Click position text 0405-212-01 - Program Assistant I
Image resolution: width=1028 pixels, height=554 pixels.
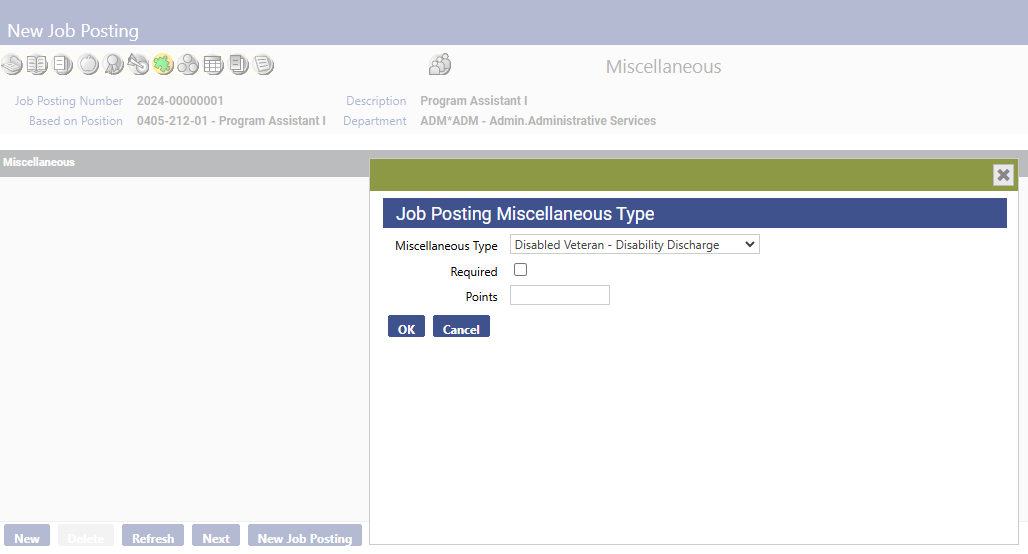pyautogui.click(x=231, y=121)
